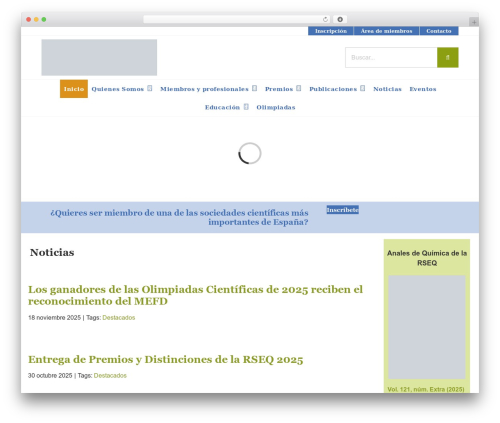Viewport: 500px width, 423px height.
Task: Go to the Inicio menu item
Action: 74,89
